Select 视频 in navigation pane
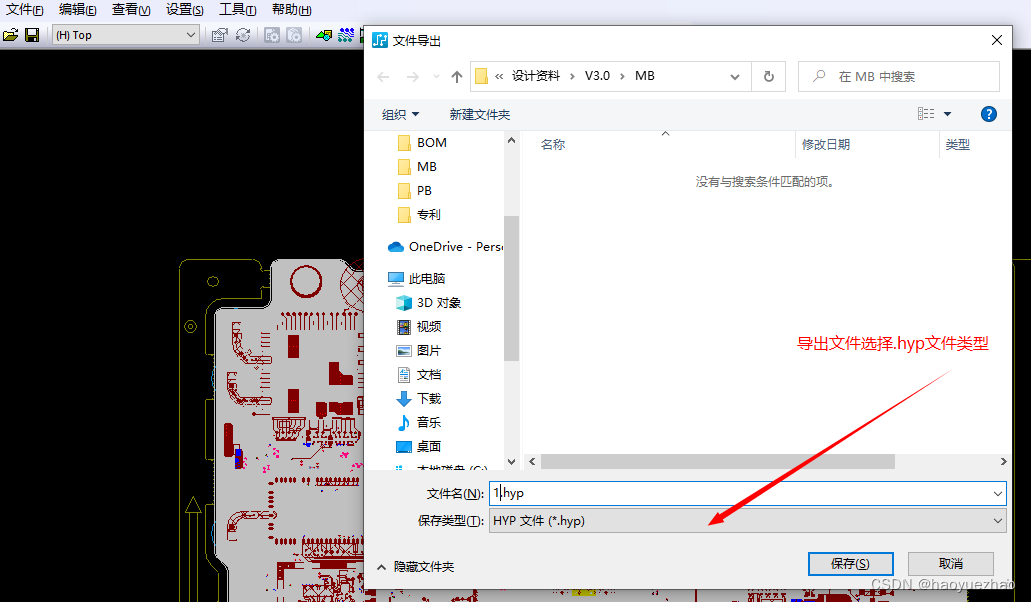This screenshot has width=1031, height=602. coord(419,327)
